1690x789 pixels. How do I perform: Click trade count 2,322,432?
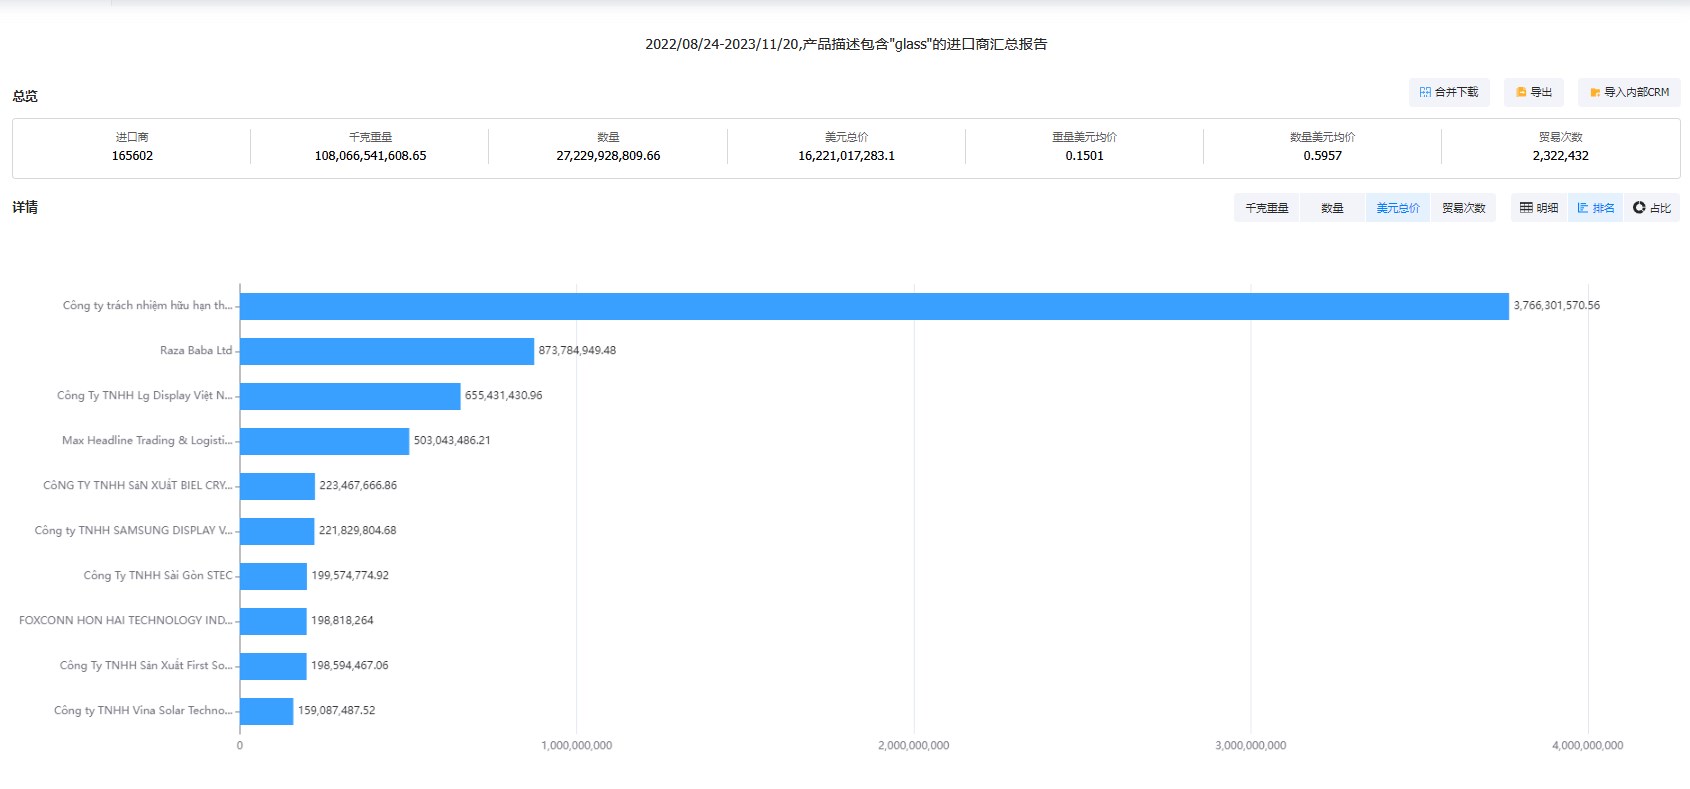click(1560, 156)
